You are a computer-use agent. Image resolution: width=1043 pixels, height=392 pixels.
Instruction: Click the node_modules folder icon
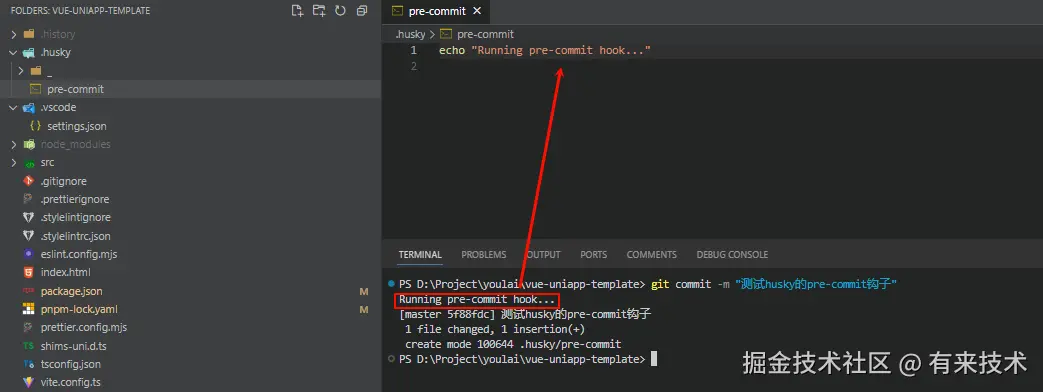(x=29, y=144)
